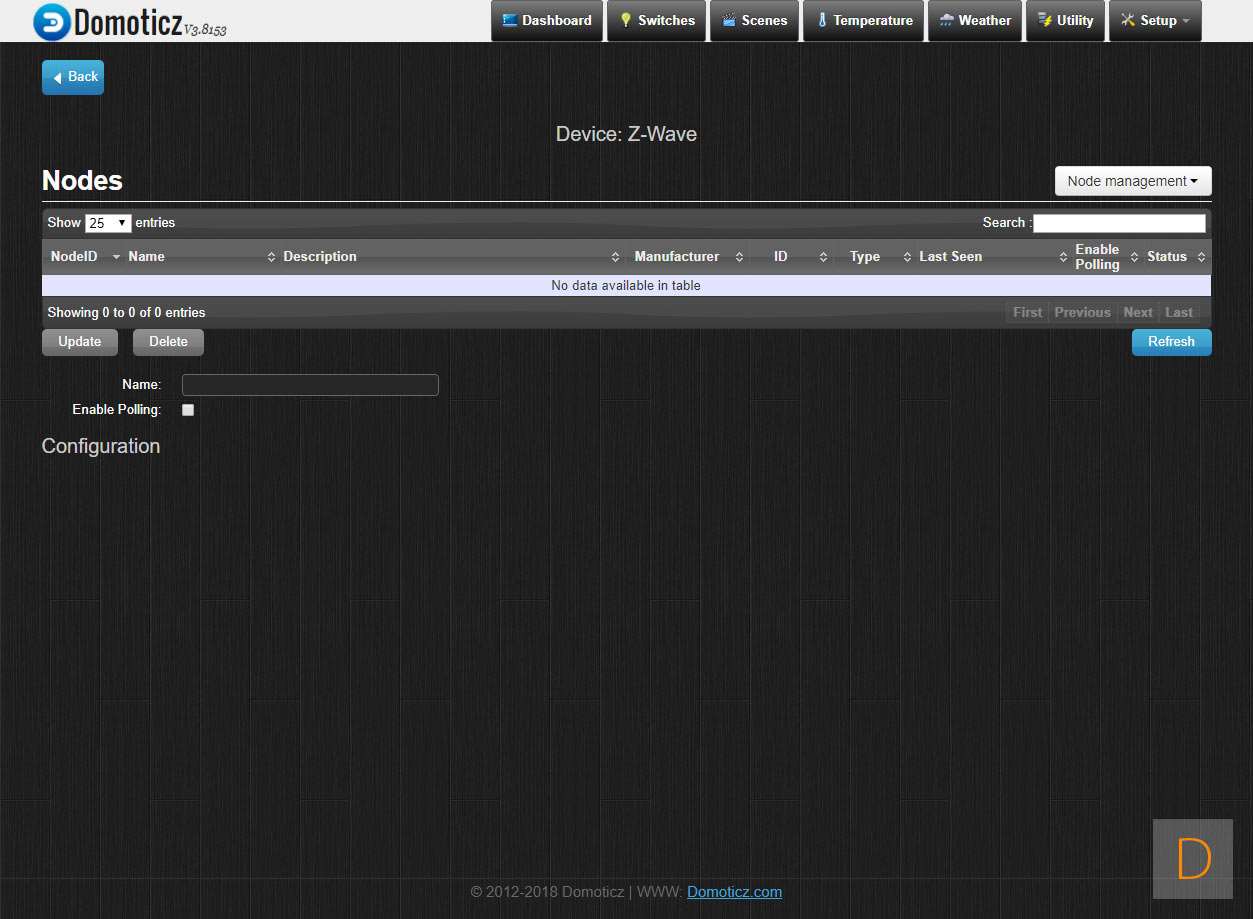Viewport: 1253px width, 919px height.
Task: Enable the Polling checkbox
Action: pos(188,410)
